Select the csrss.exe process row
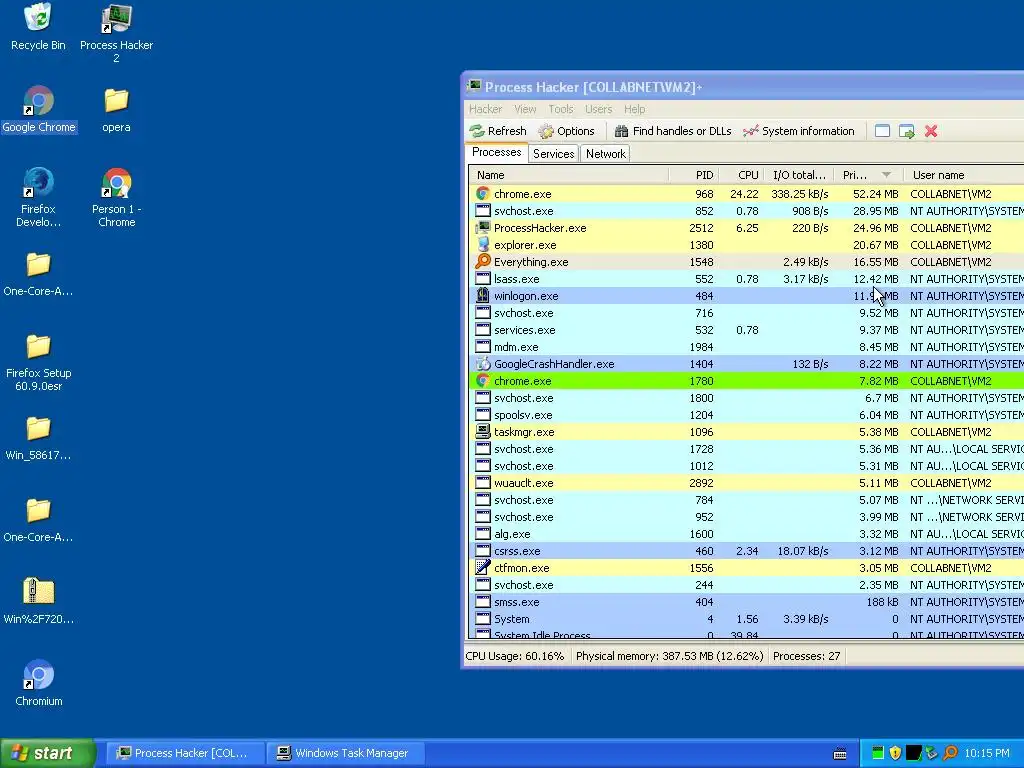The width and height of the screenshot is (1024, 768). (x=746, y=551)
